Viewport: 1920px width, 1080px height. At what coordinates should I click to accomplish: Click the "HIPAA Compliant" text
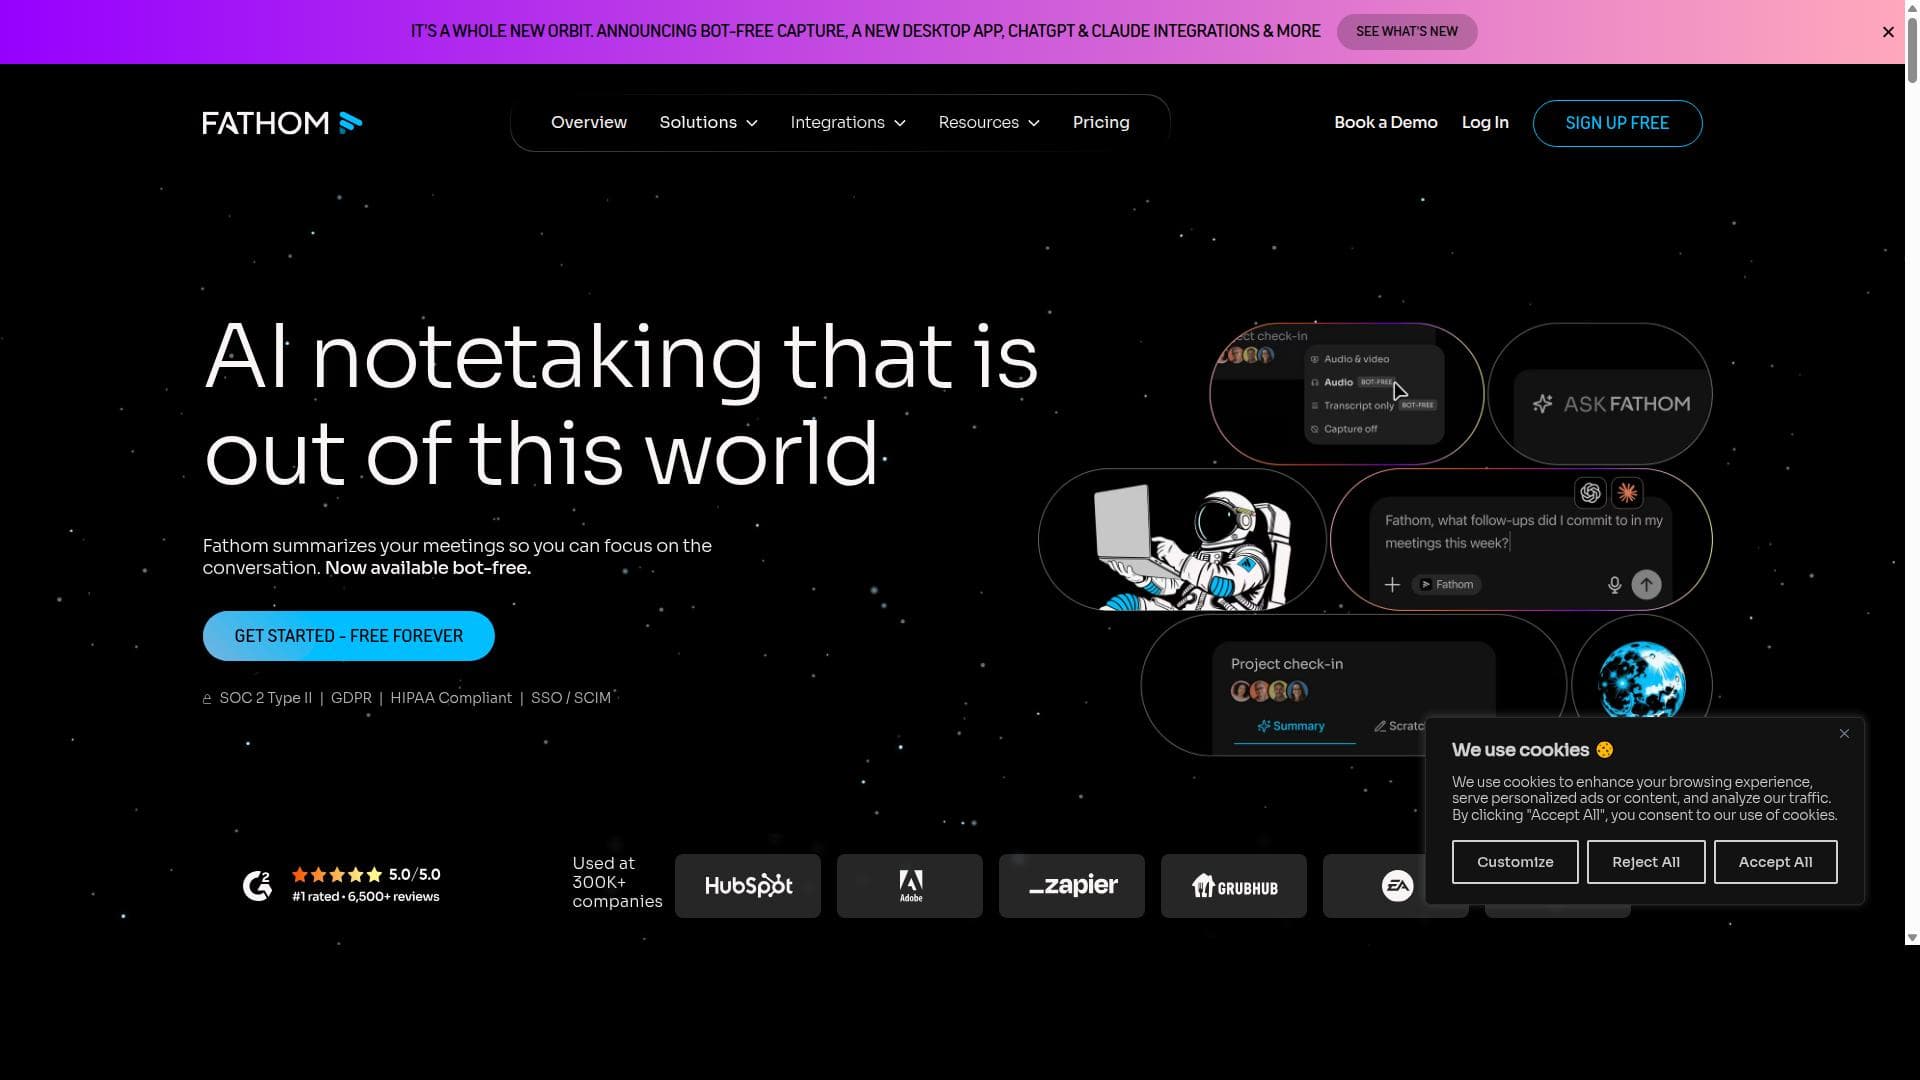click(451, 698)
